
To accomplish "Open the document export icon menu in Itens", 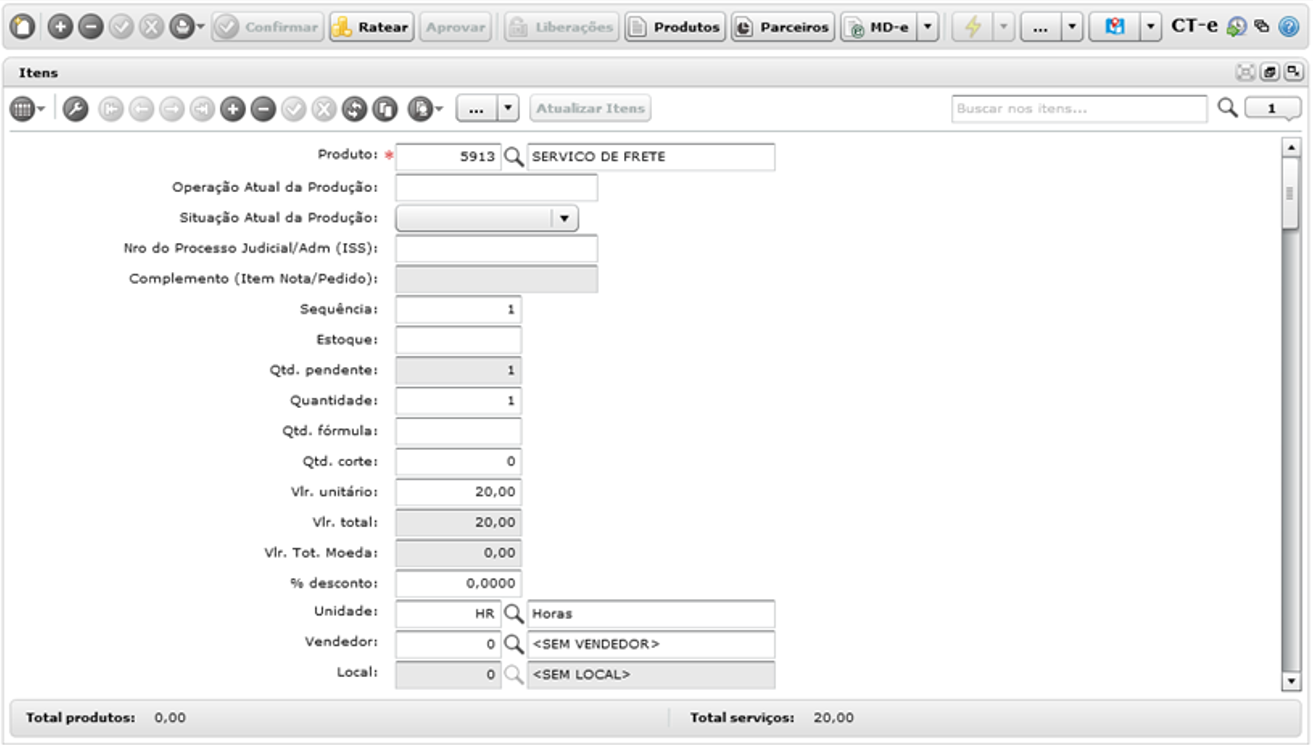I will pos(425,108).
